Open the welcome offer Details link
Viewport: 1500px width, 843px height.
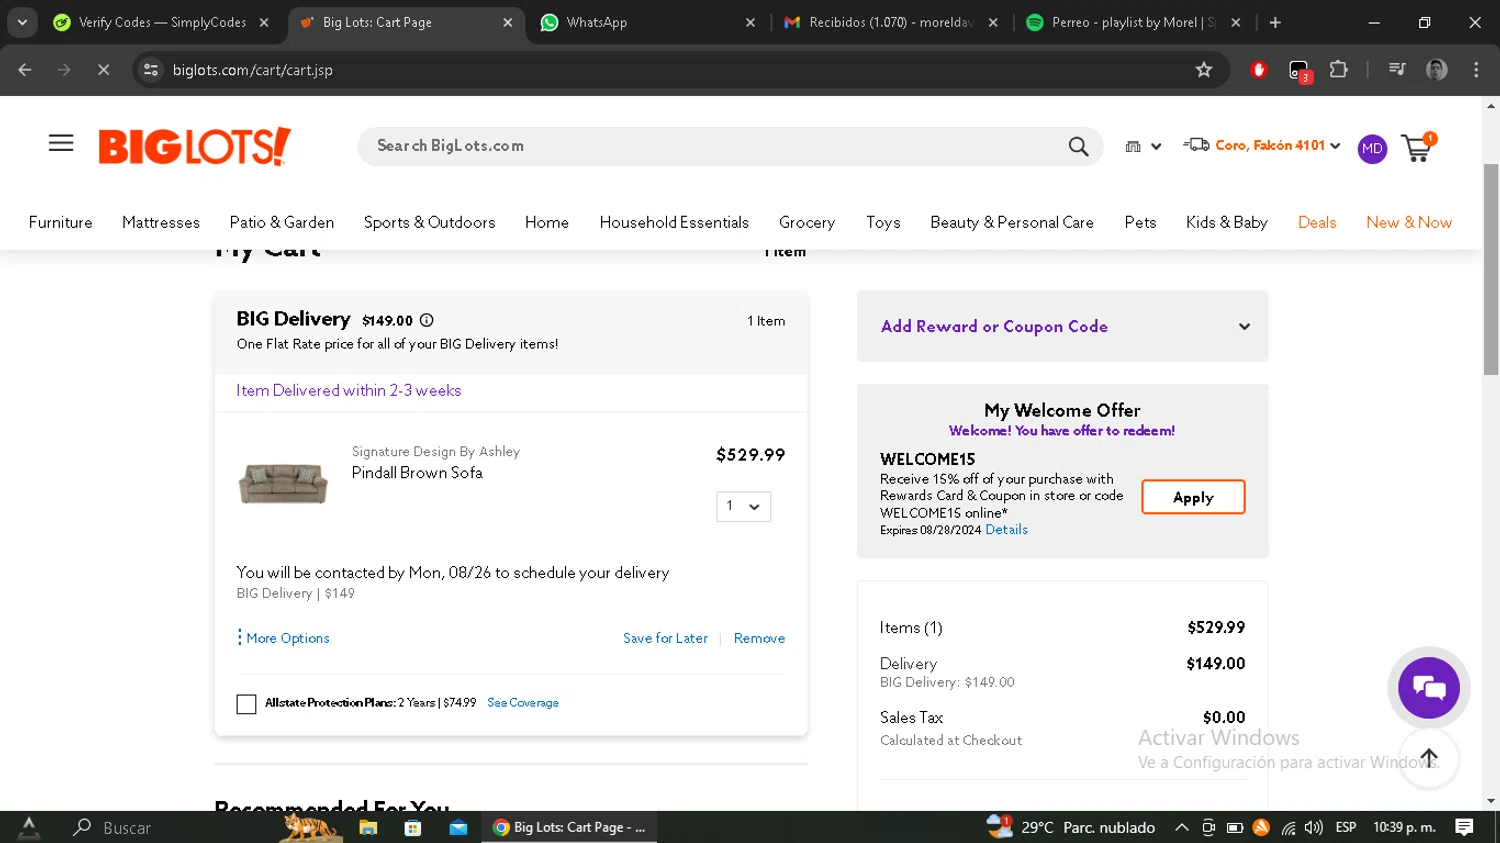click(1006, 530)
